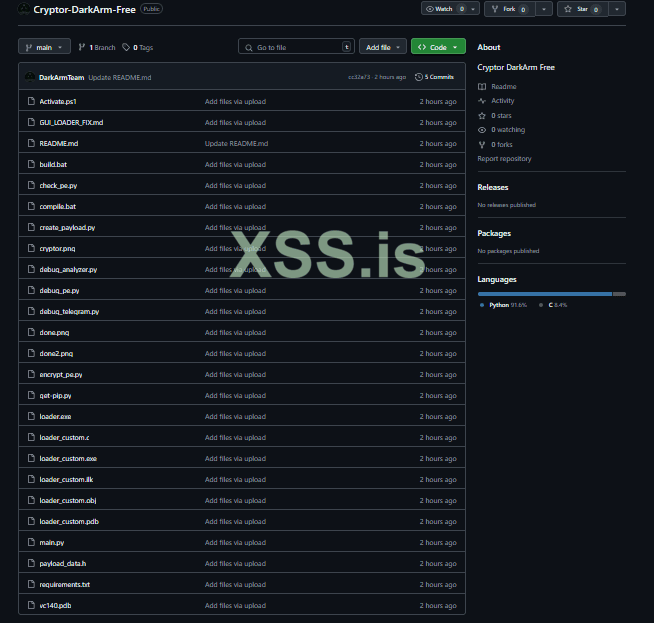Screen dimensions: 654x623
Task: Click the Readme book icon
Action: point(482,86)
